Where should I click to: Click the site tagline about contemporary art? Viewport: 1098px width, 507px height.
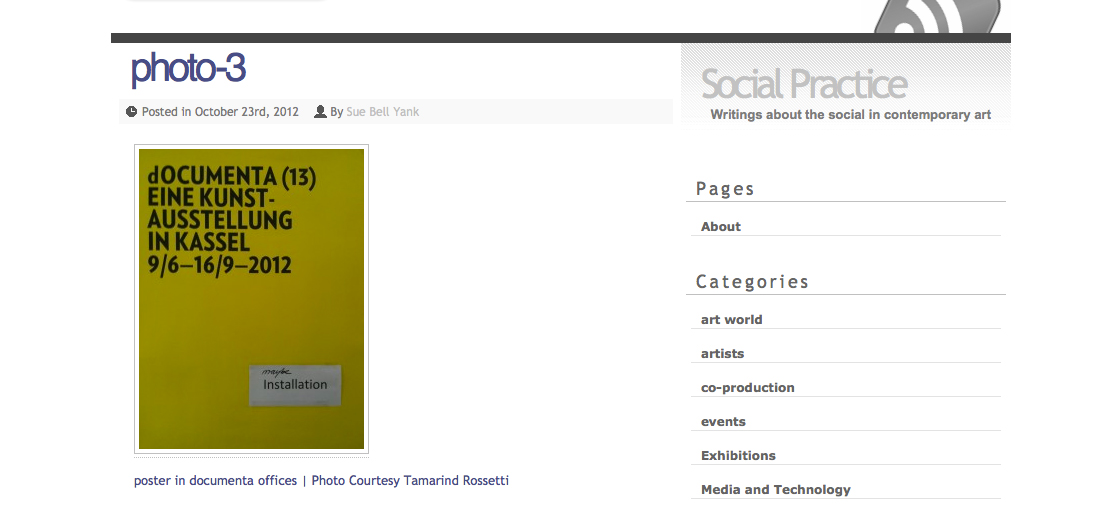(850, 115)
